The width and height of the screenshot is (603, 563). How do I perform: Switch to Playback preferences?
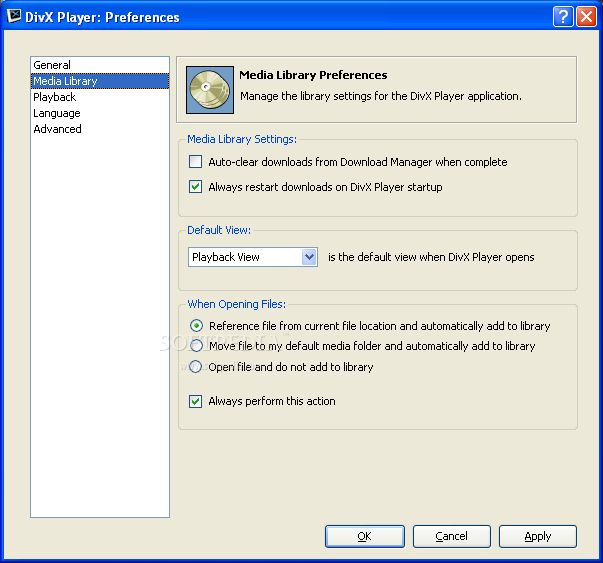point(100,97)
